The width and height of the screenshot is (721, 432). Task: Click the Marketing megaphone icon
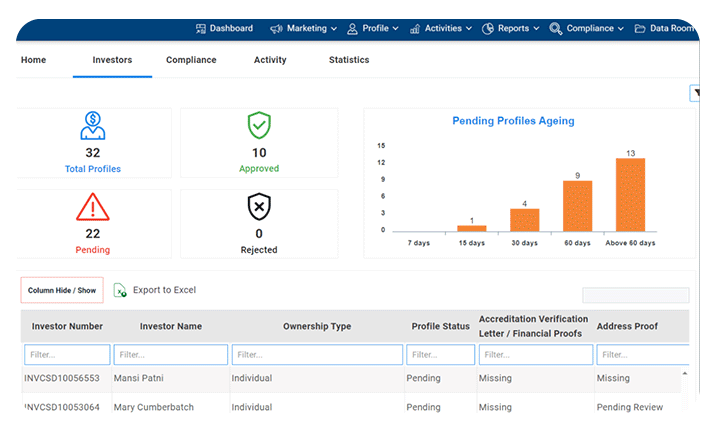[x=276, y=29]
